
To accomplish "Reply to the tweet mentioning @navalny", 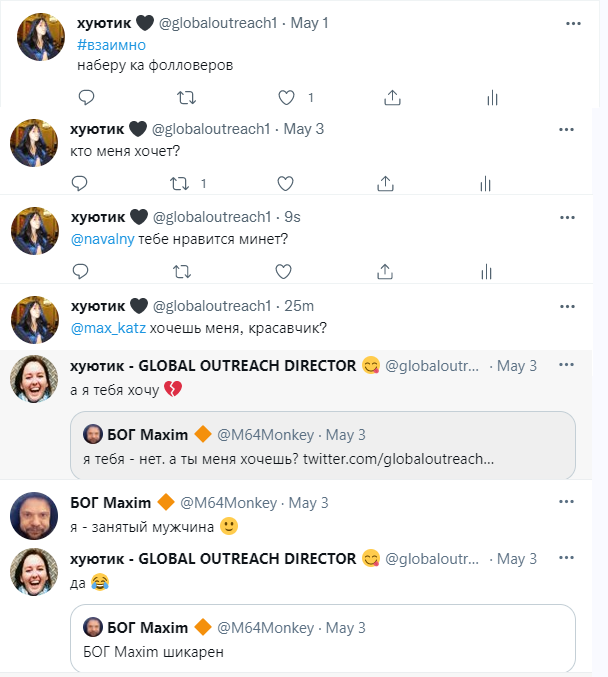I will tap(81, 270).
